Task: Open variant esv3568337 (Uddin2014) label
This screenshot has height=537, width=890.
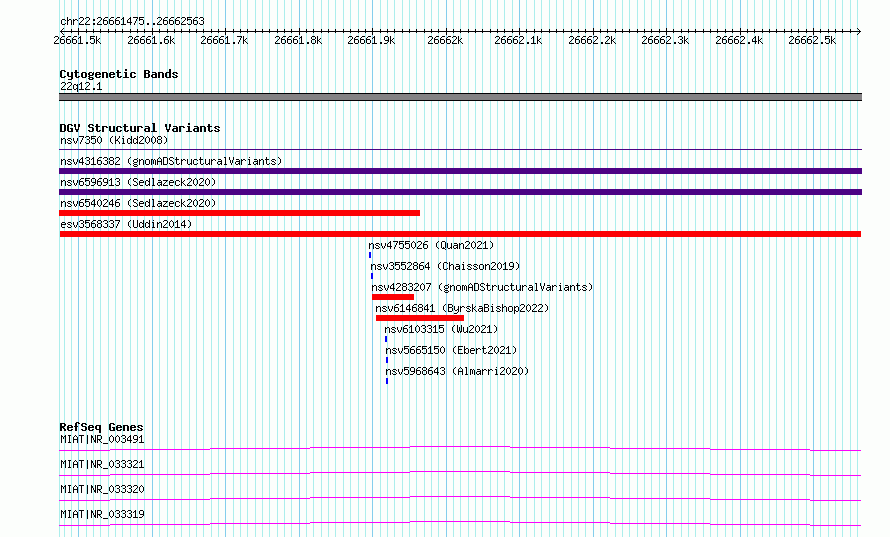Action: tap(126, 224)
